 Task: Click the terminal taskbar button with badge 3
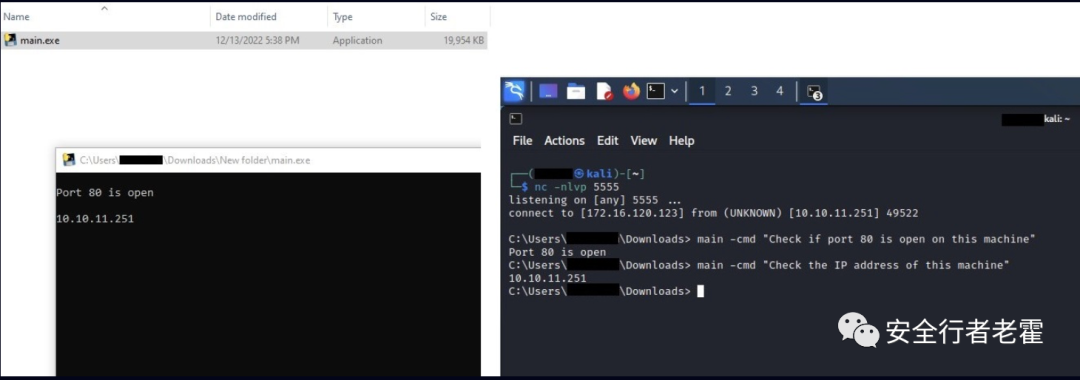coord(814,92)
